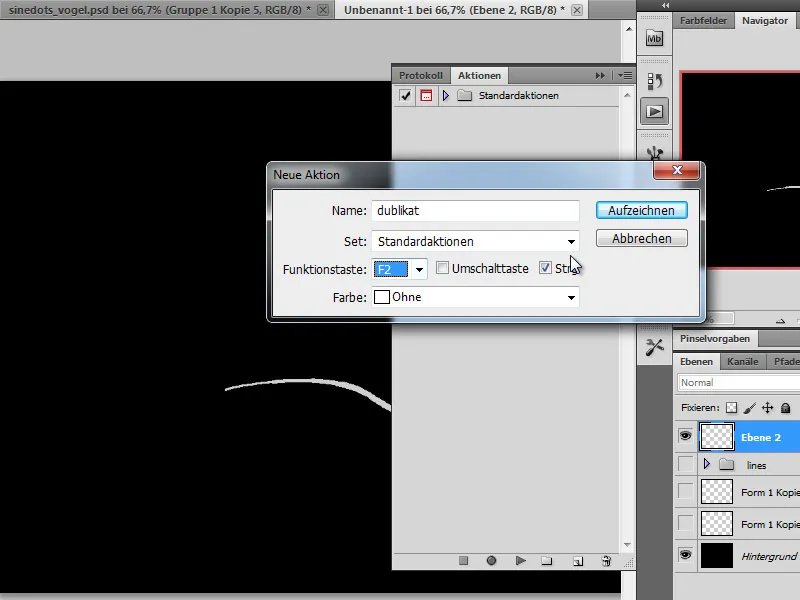Screen dimensions: 800x600
Task: Switch to Farbfelder tab
Action: coord(703,21)
